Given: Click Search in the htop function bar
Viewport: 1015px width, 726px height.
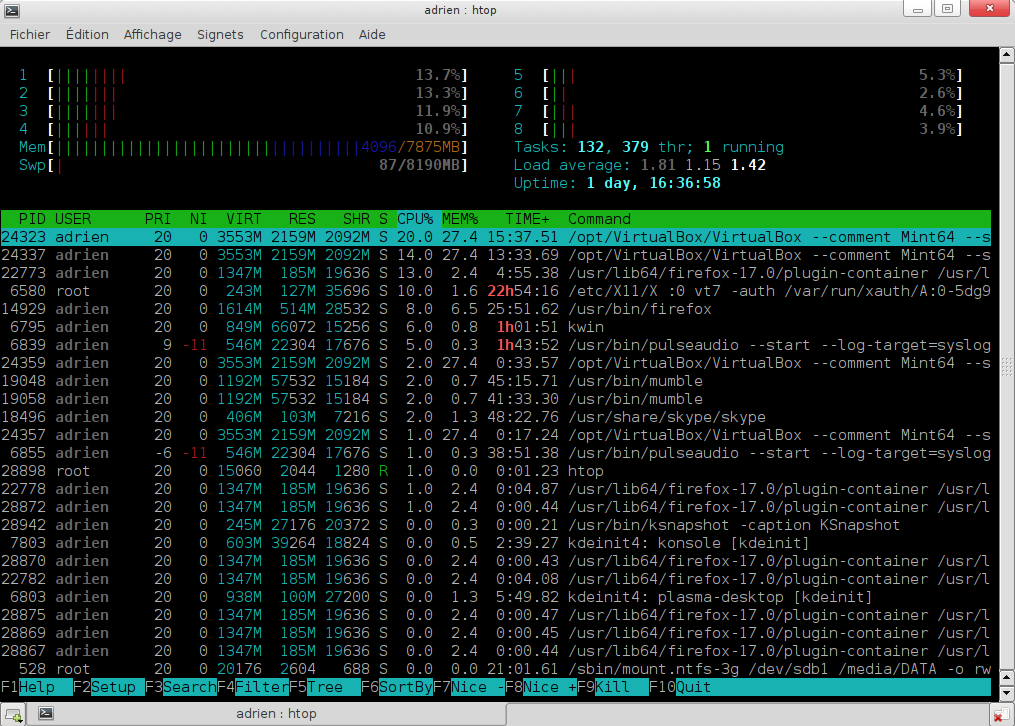Looking at the screenshot, I should click(x=190, y=687).
